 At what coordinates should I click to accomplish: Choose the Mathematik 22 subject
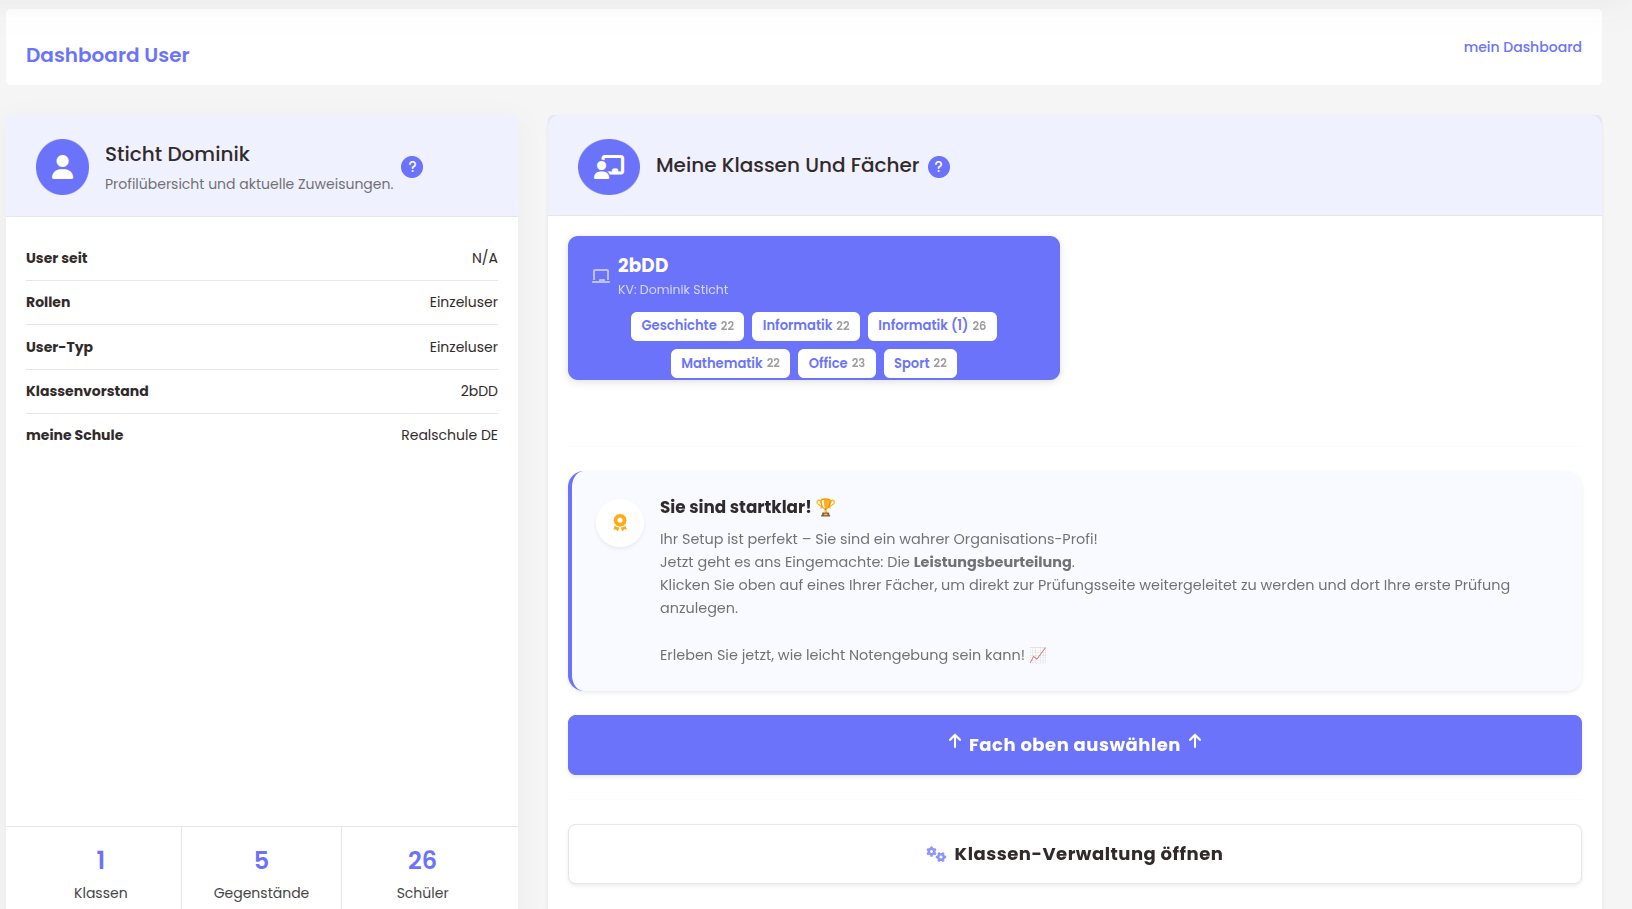730,363
